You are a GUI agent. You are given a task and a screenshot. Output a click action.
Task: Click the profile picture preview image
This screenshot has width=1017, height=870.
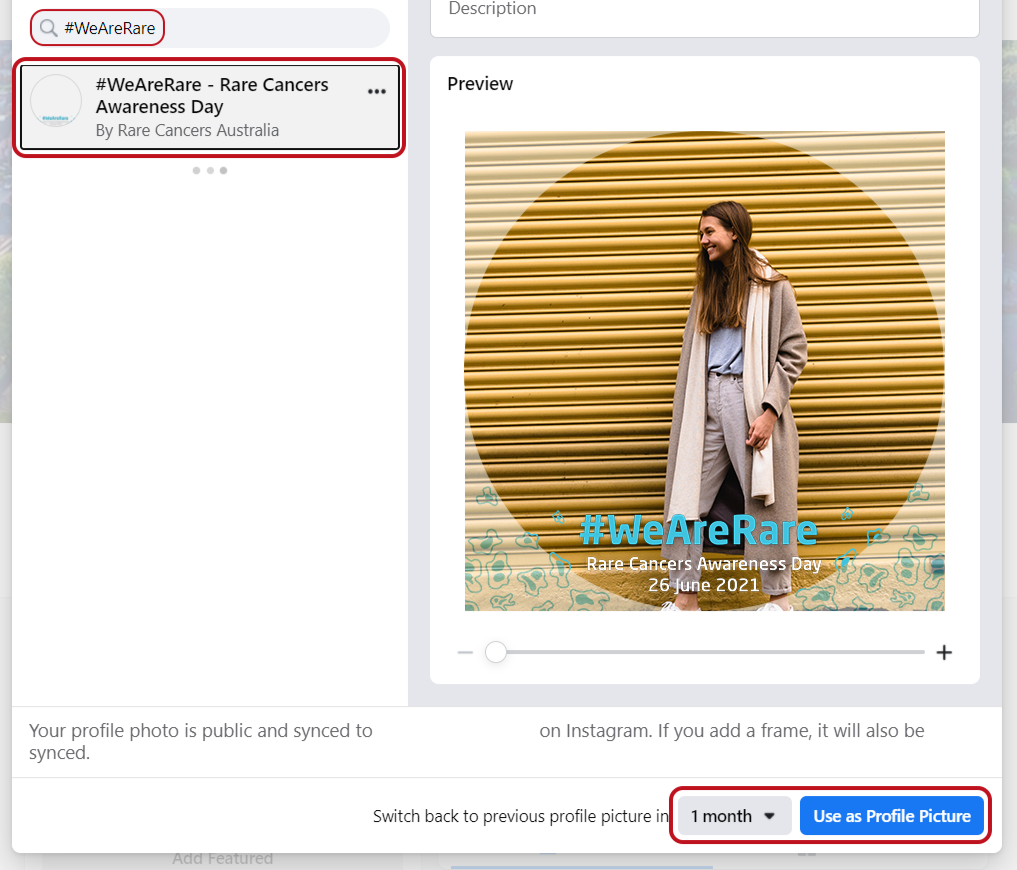[x=705, y=371]
